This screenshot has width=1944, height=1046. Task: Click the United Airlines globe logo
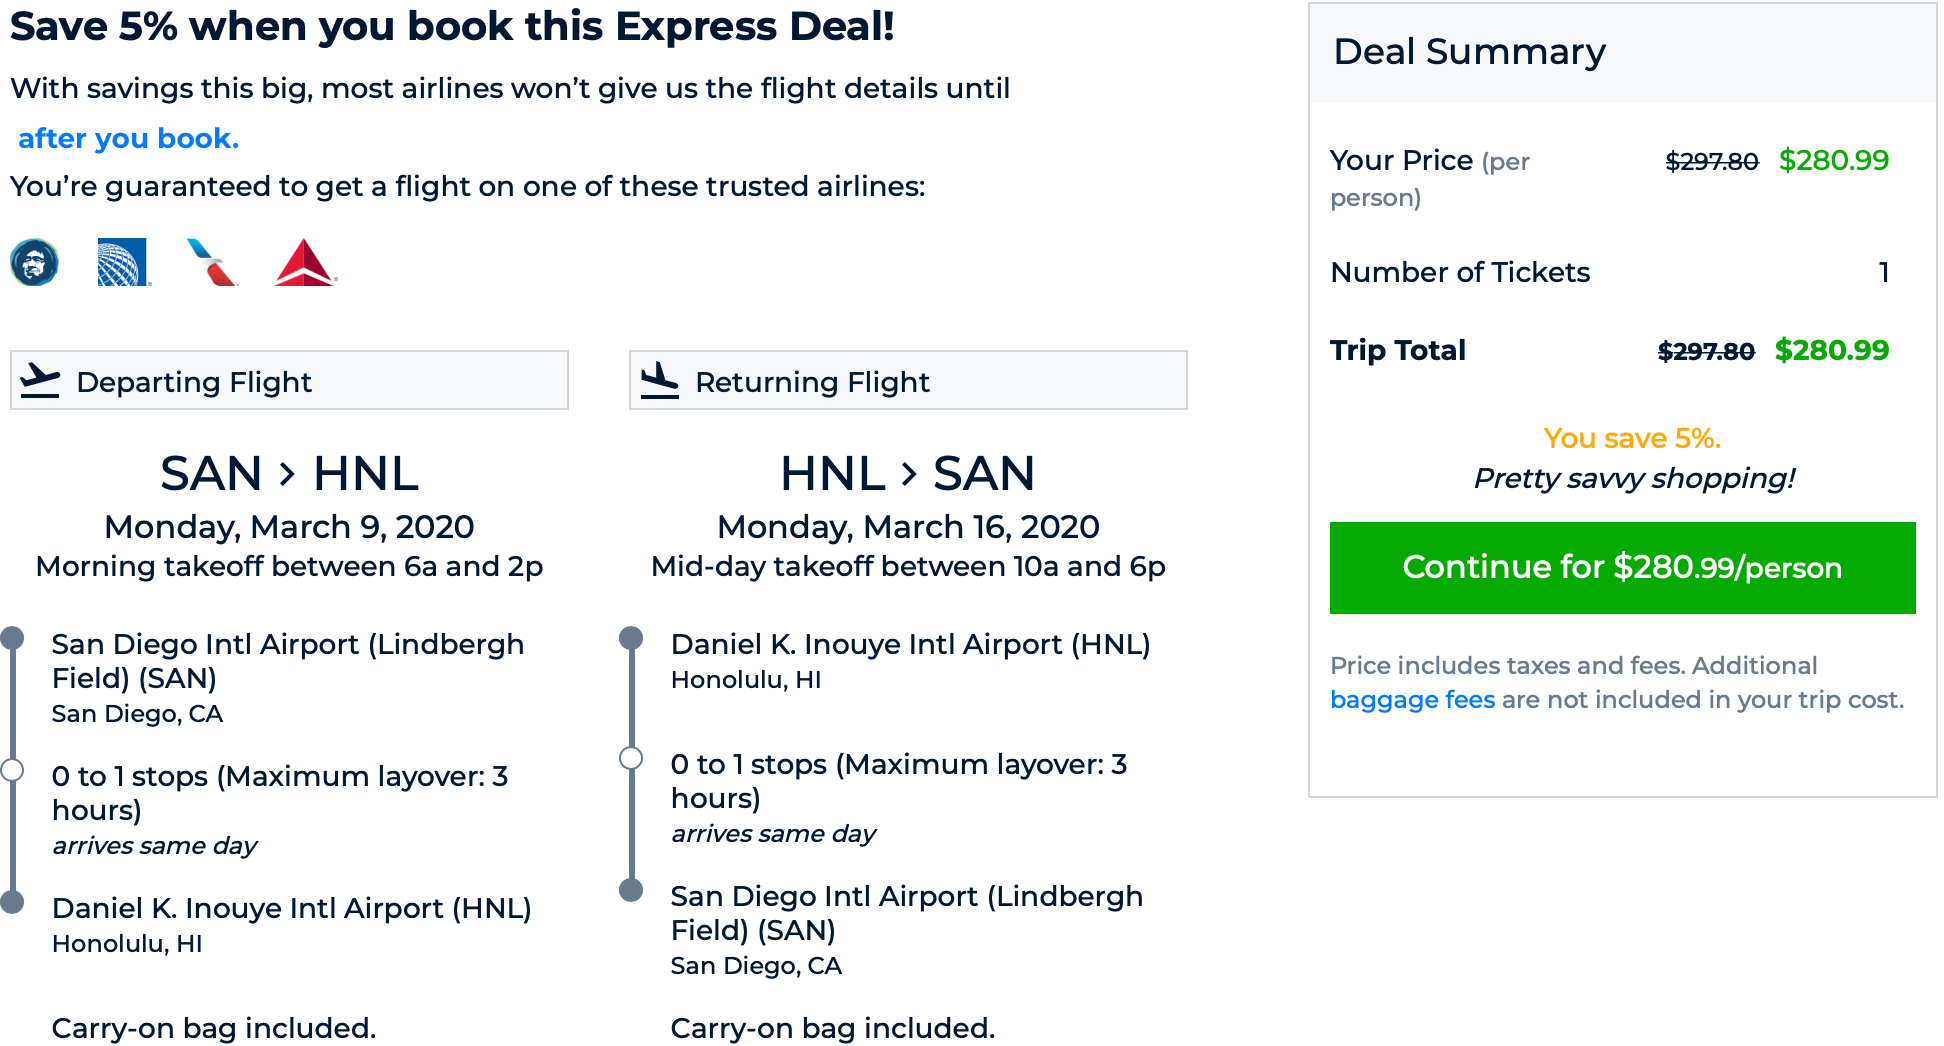coord(123,263)
